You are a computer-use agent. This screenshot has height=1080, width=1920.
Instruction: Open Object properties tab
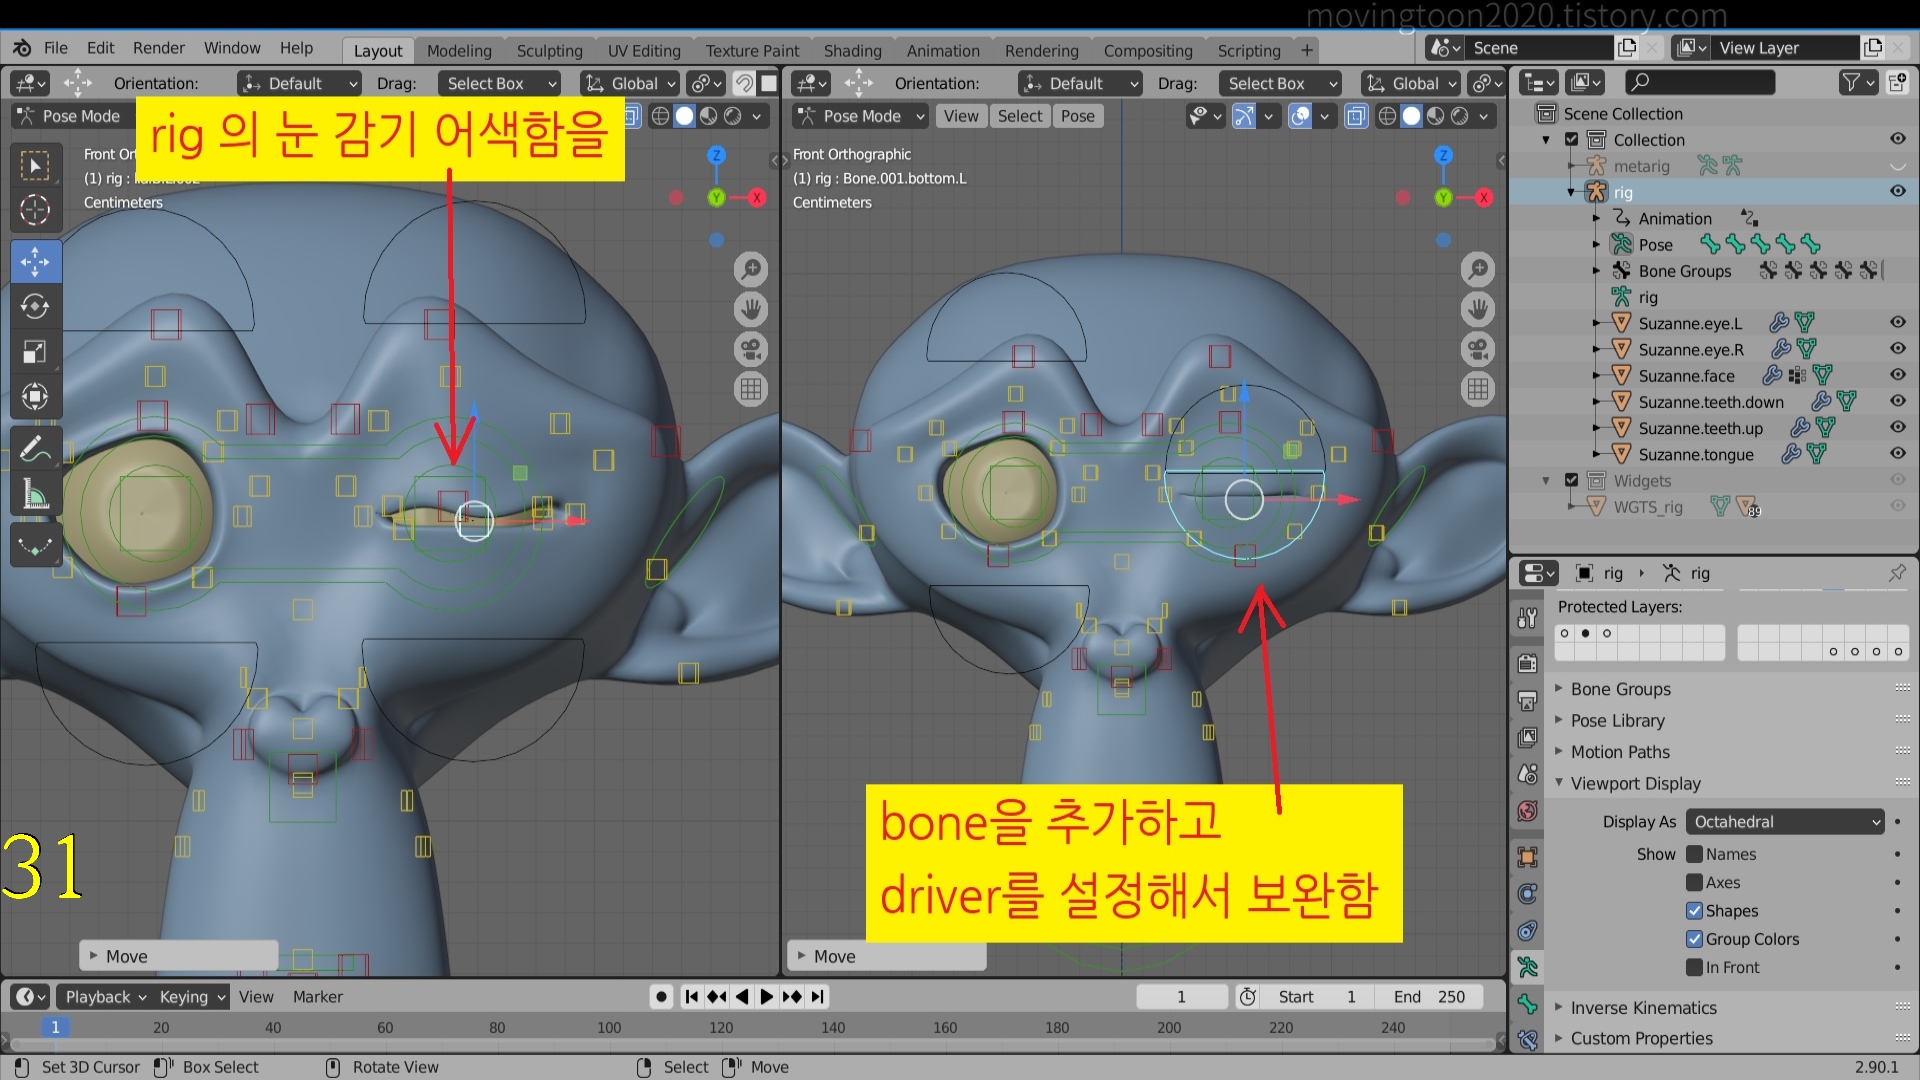point(1527,857)
